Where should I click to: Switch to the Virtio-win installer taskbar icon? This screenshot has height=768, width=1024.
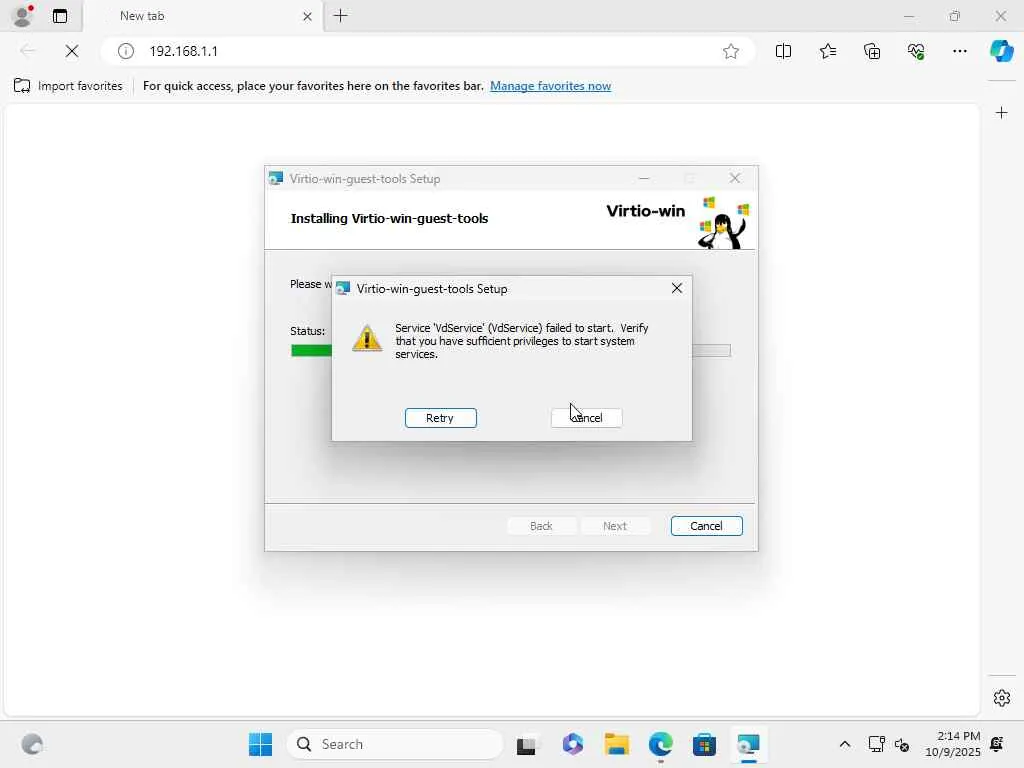748,744
